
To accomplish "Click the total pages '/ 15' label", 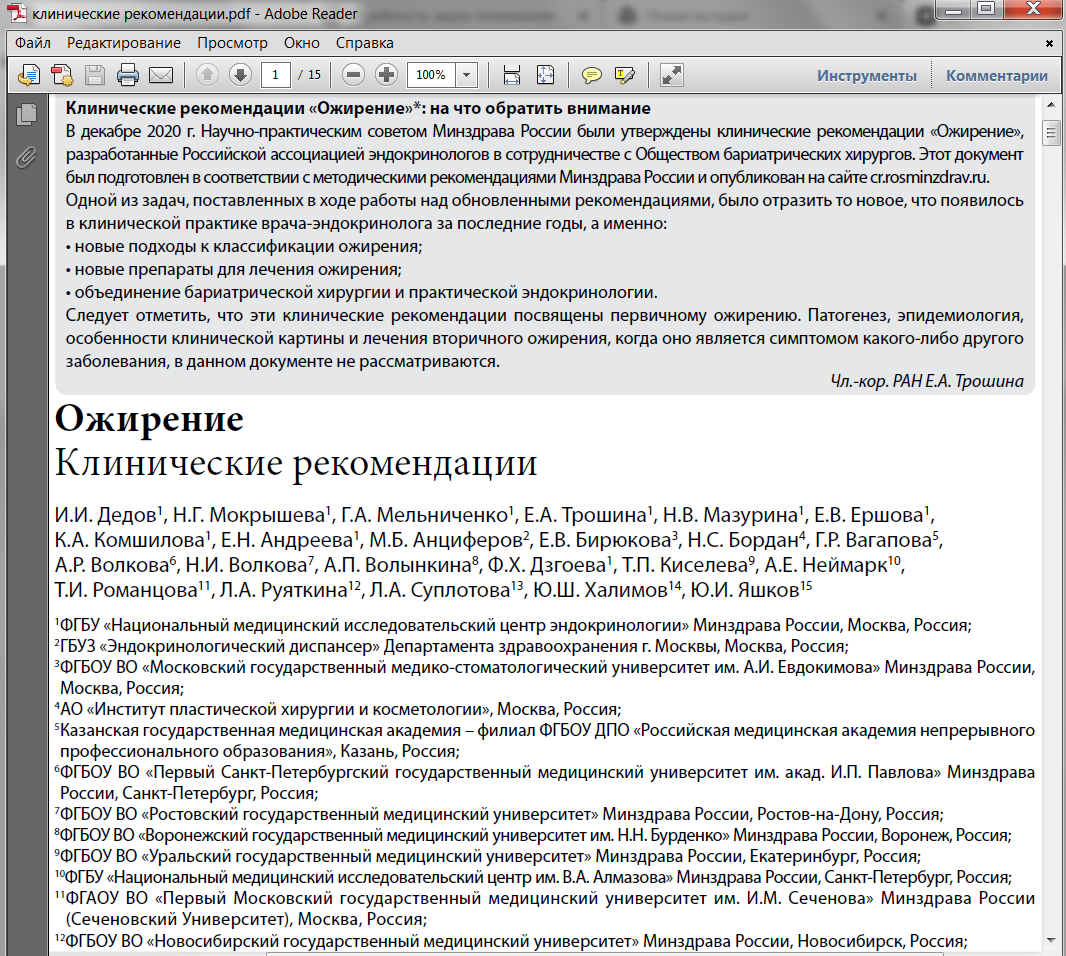I will point(310,75).
